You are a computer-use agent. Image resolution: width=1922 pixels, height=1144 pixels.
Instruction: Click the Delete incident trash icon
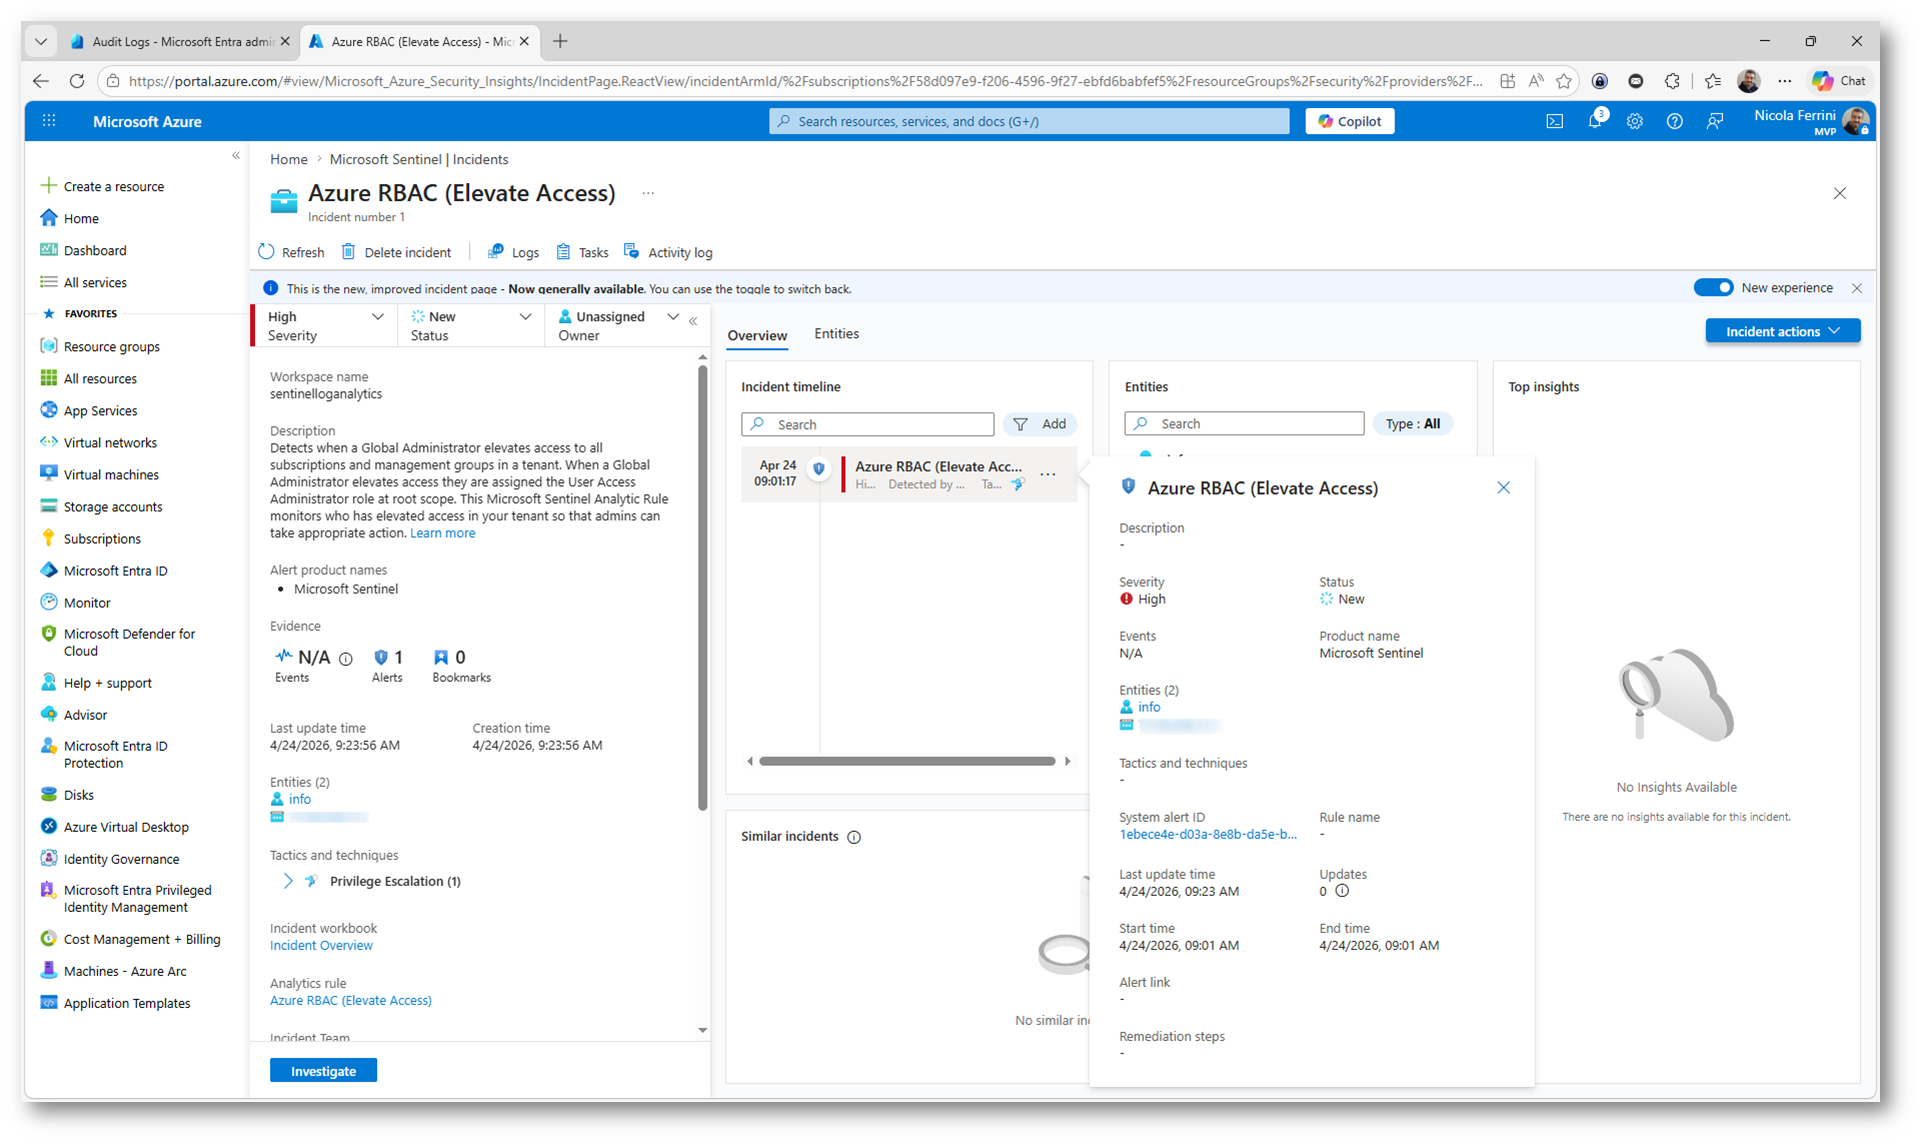pyautogui.click(x=348, y=252)
